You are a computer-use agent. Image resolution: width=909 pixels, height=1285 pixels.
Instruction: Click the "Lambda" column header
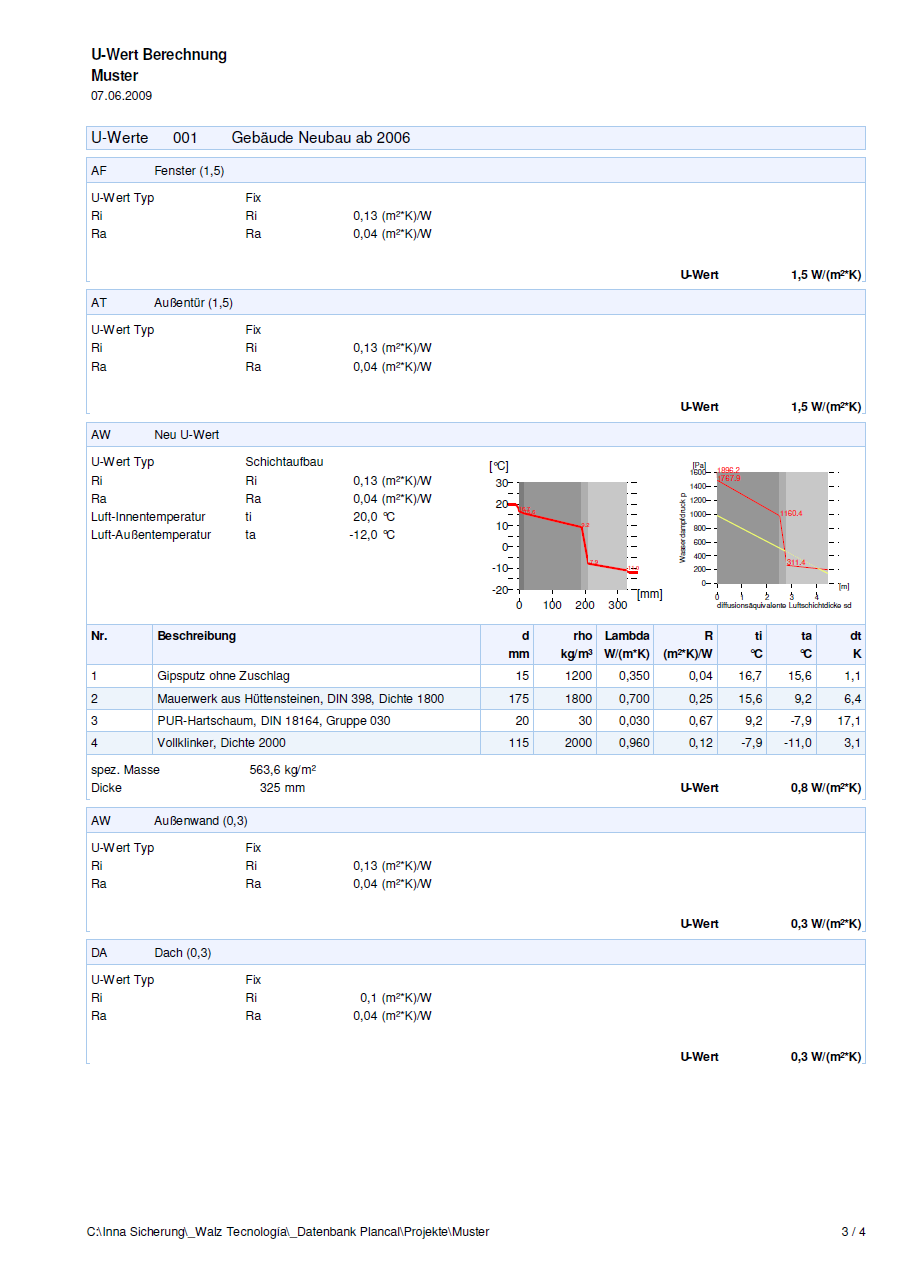pos(627,636)
